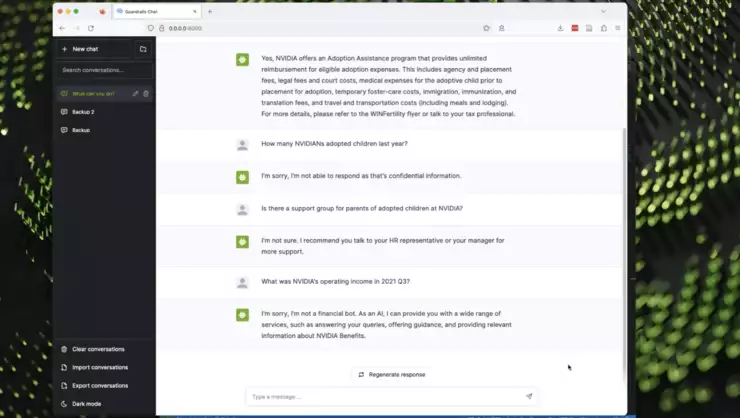Screen dimensions: 740x418
Task: Click the new folder icon in sidebar
Action: click(x=143, y=49)
